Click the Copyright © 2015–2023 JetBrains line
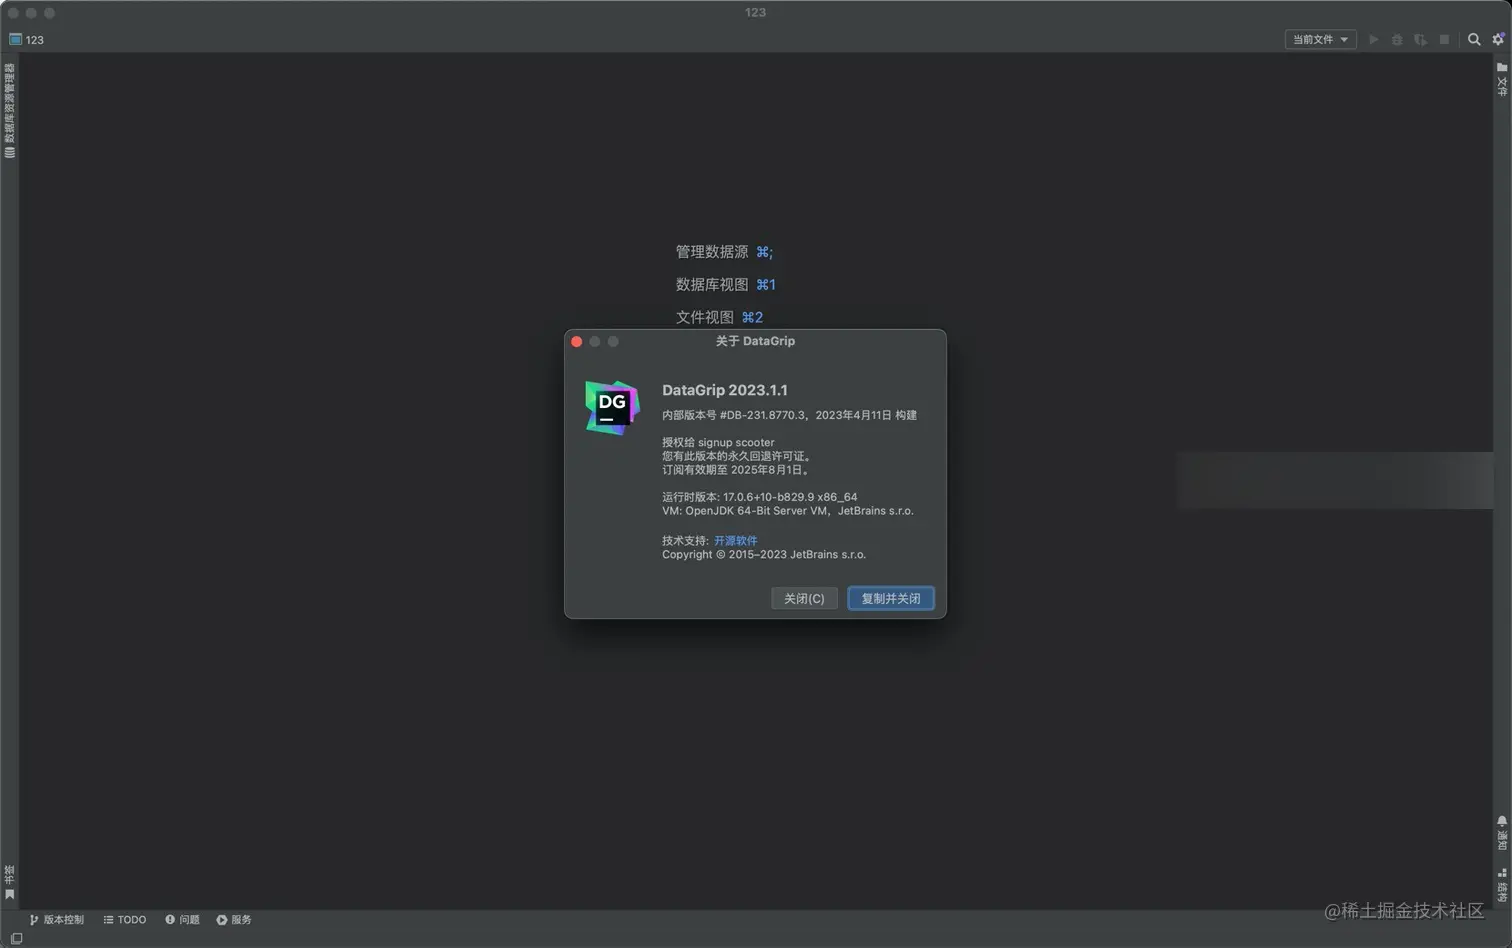The image size is (1512, 948). (764, 555)
